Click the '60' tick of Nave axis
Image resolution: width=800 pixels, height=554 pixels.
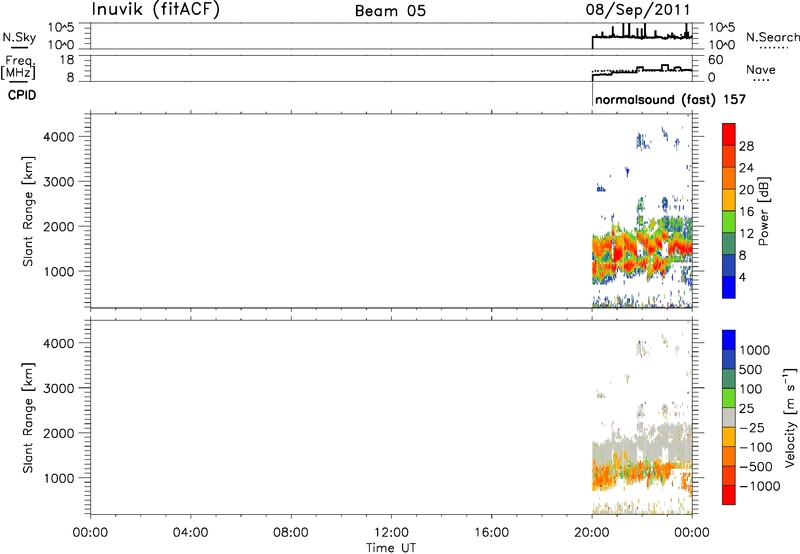pos(715,60)
